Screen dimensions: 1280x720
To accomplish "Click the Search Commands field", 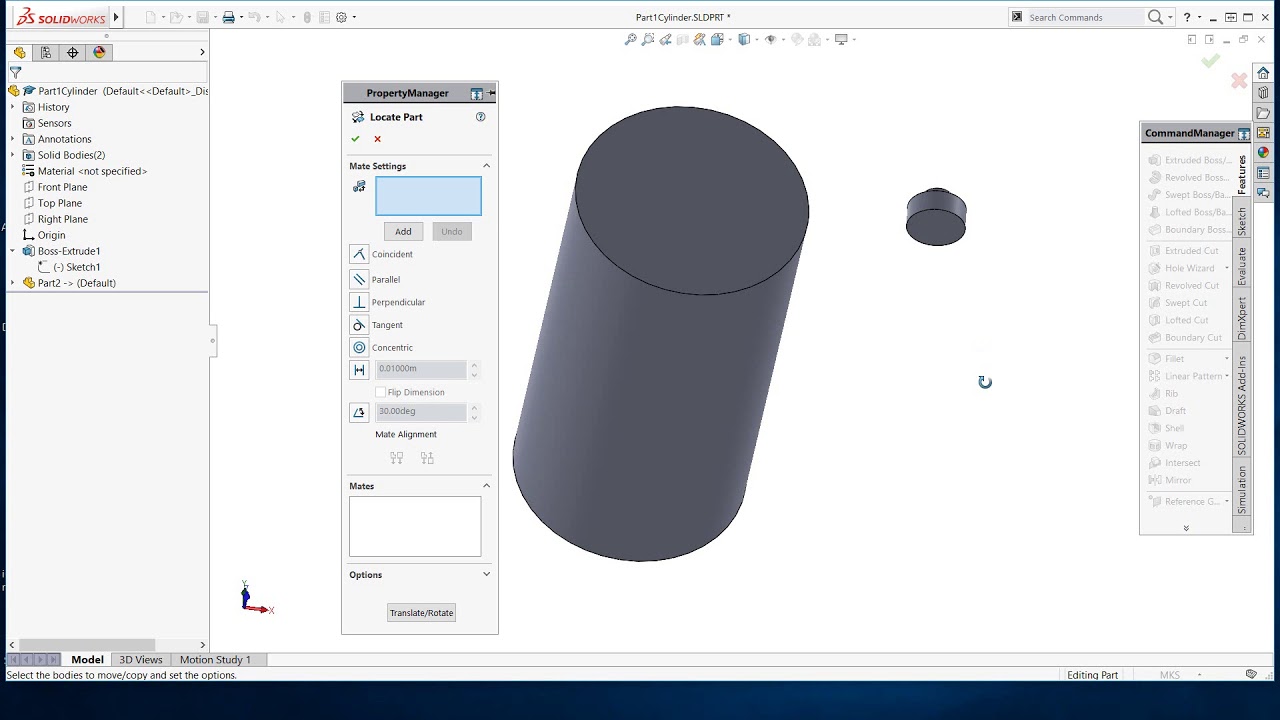I will (1084, 17).
